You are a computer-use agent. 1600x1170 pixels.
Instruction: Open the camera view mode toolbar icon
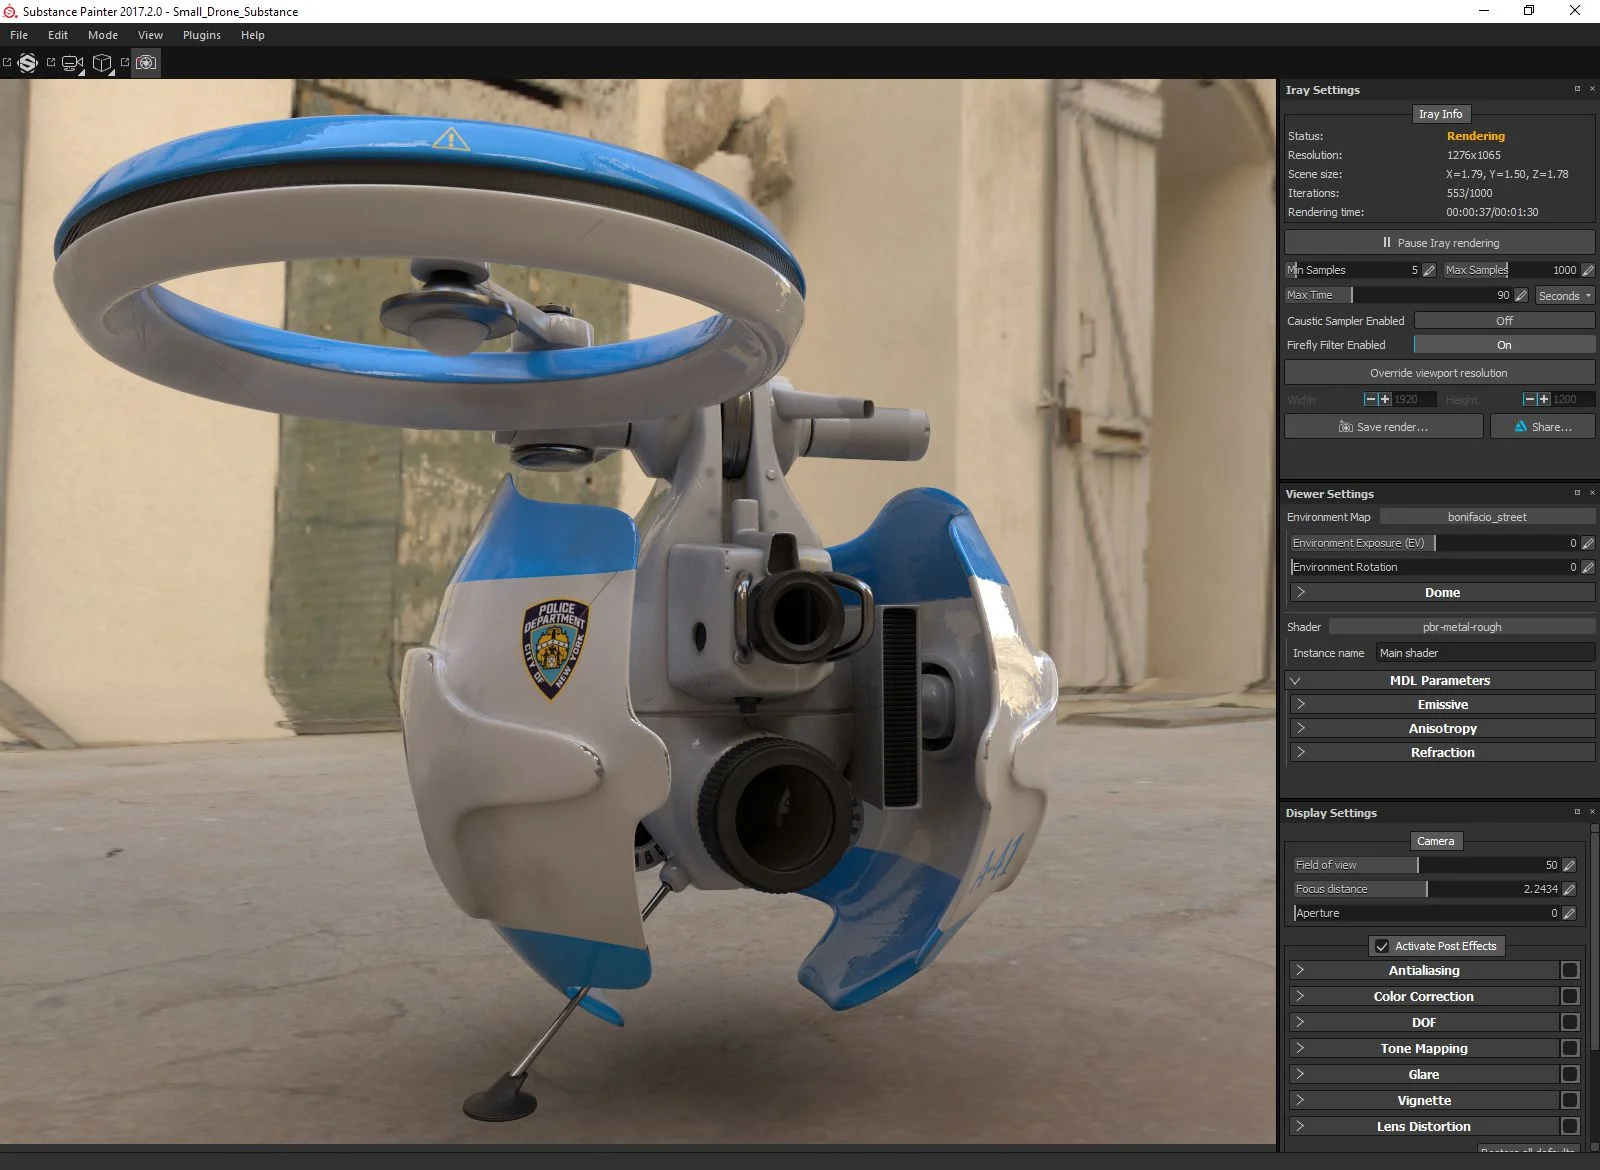(x=72, y=63)
